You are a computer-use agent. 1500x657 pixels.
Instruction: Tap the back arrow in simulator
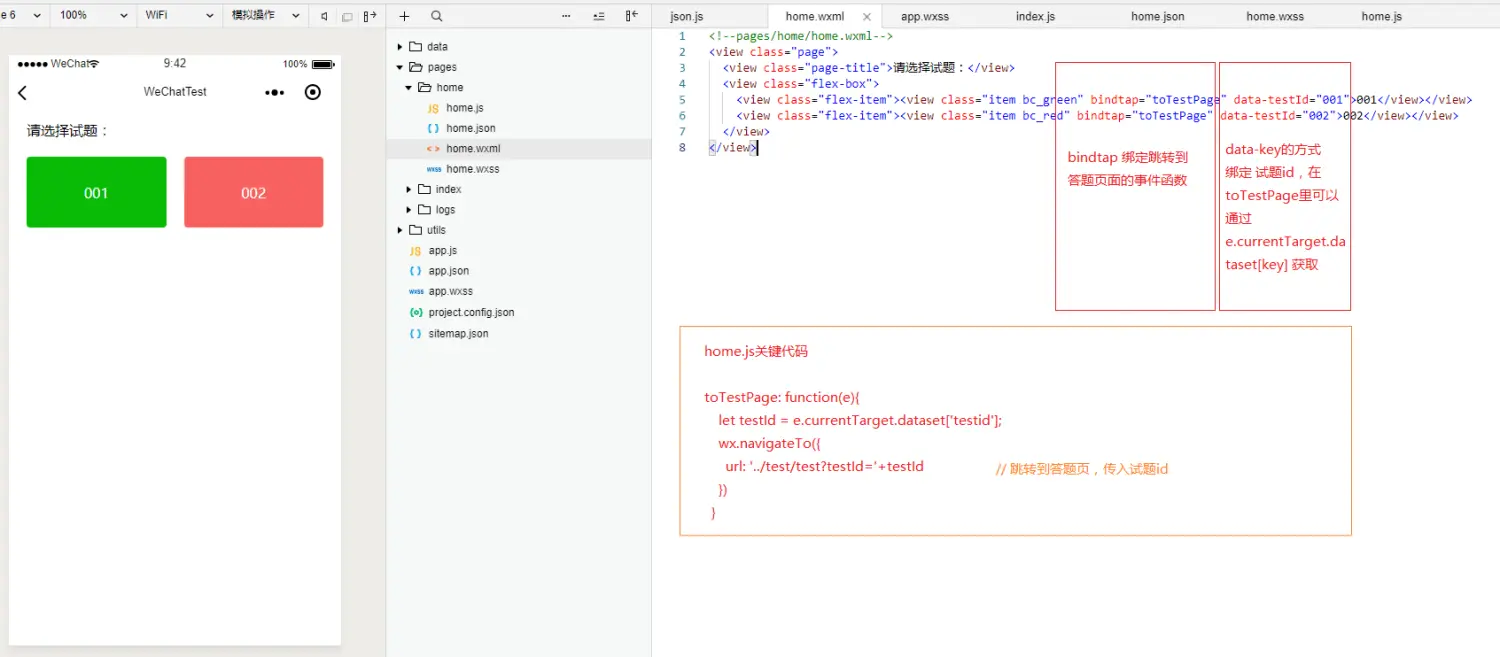[x=23, y=92]
